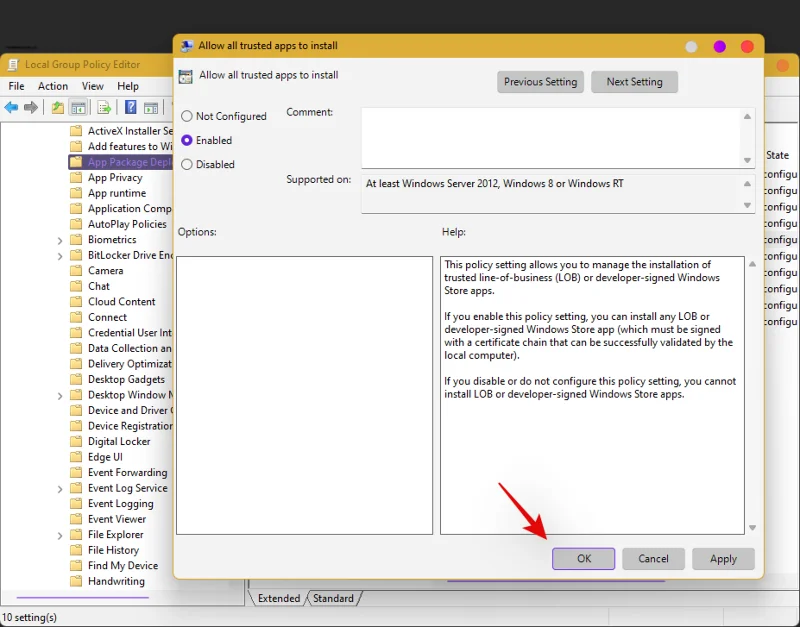Expand the File Explorer tree node
This screenshot has height=627, width=800.
tap(60, 535)
